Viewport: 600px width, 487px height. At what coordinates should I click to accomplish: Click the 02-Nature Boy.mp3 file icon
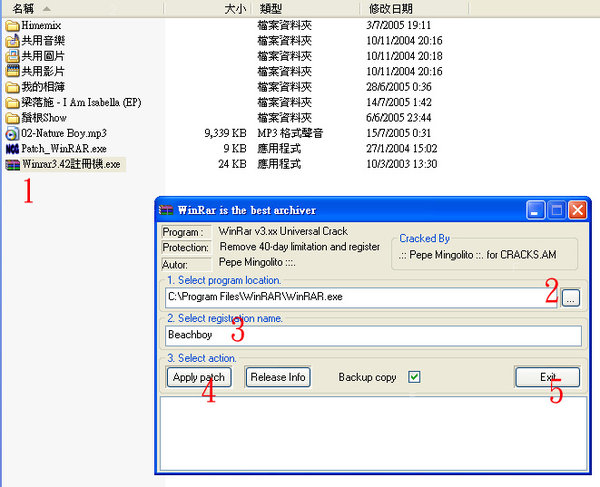point(12,134)
